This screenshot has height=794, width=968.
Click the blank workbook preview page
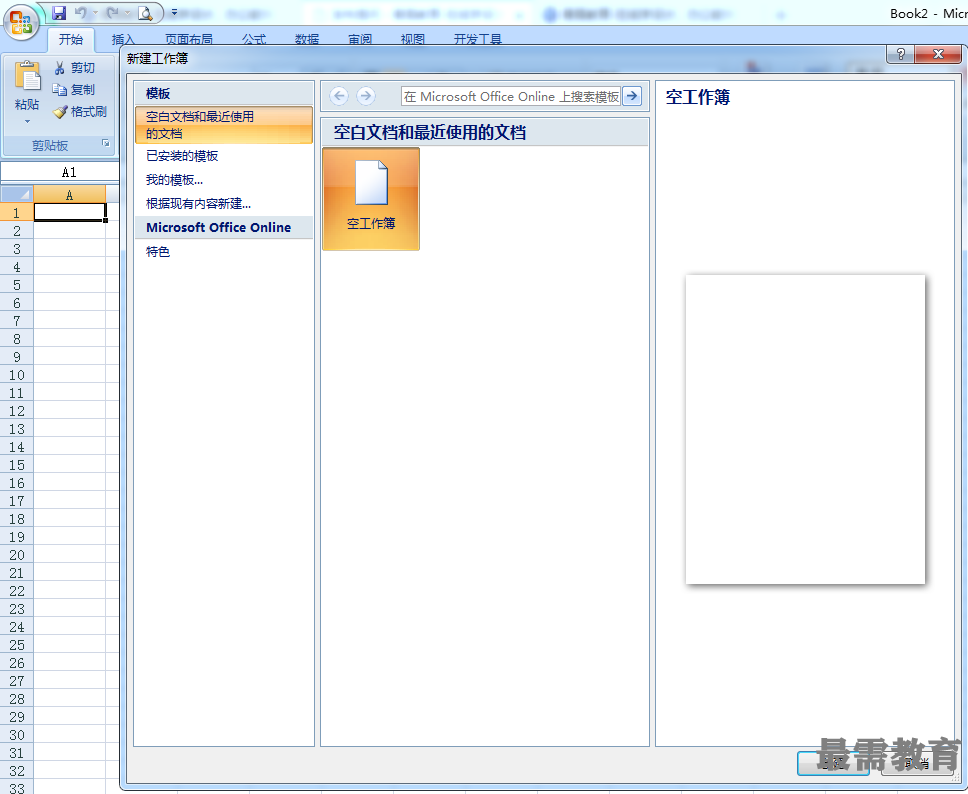click(805, 429)
